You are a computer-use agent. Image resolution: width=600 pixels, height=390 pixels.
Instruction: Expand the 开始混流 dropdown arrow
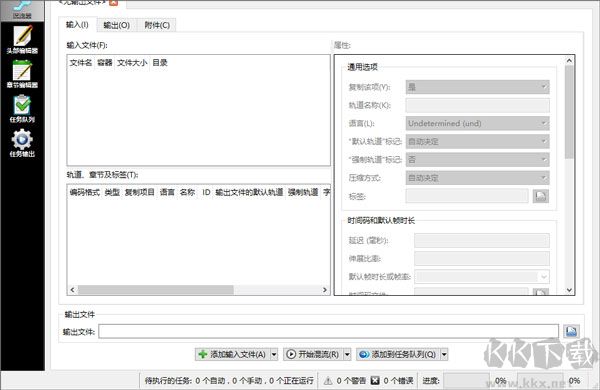coord(347,354)
